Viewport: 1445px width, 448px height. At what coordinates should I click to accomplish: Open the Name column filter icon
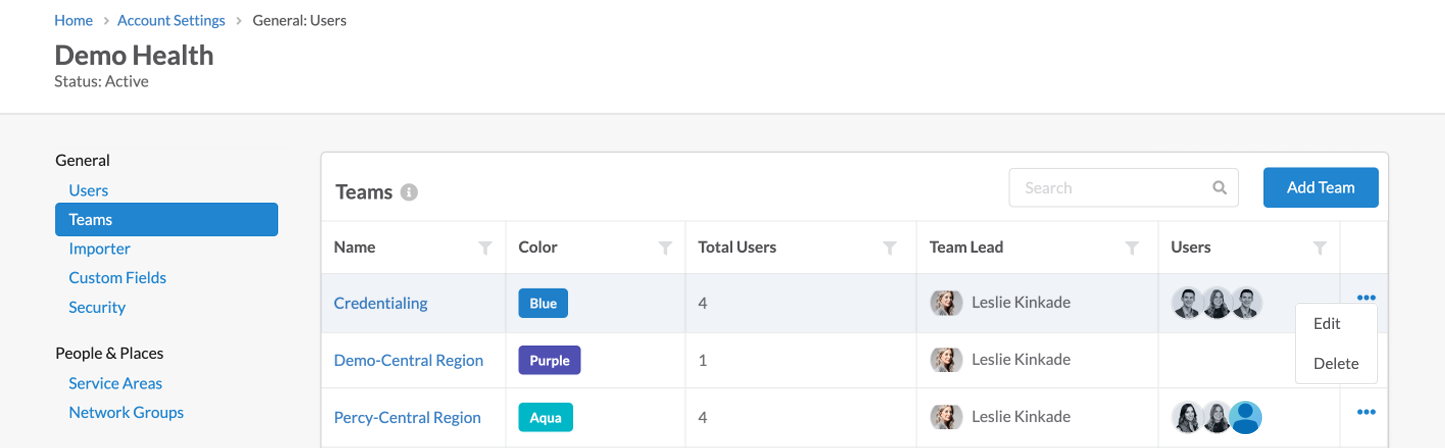(x=485, y=247)
